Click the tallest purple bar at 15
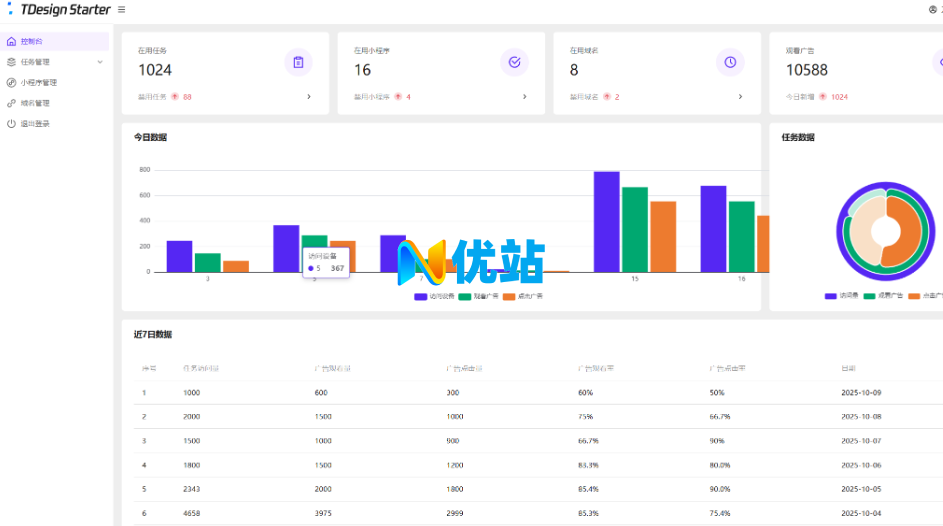Image resolution: width=943 pixels, height=526 pixels. [x=606, y=221]
